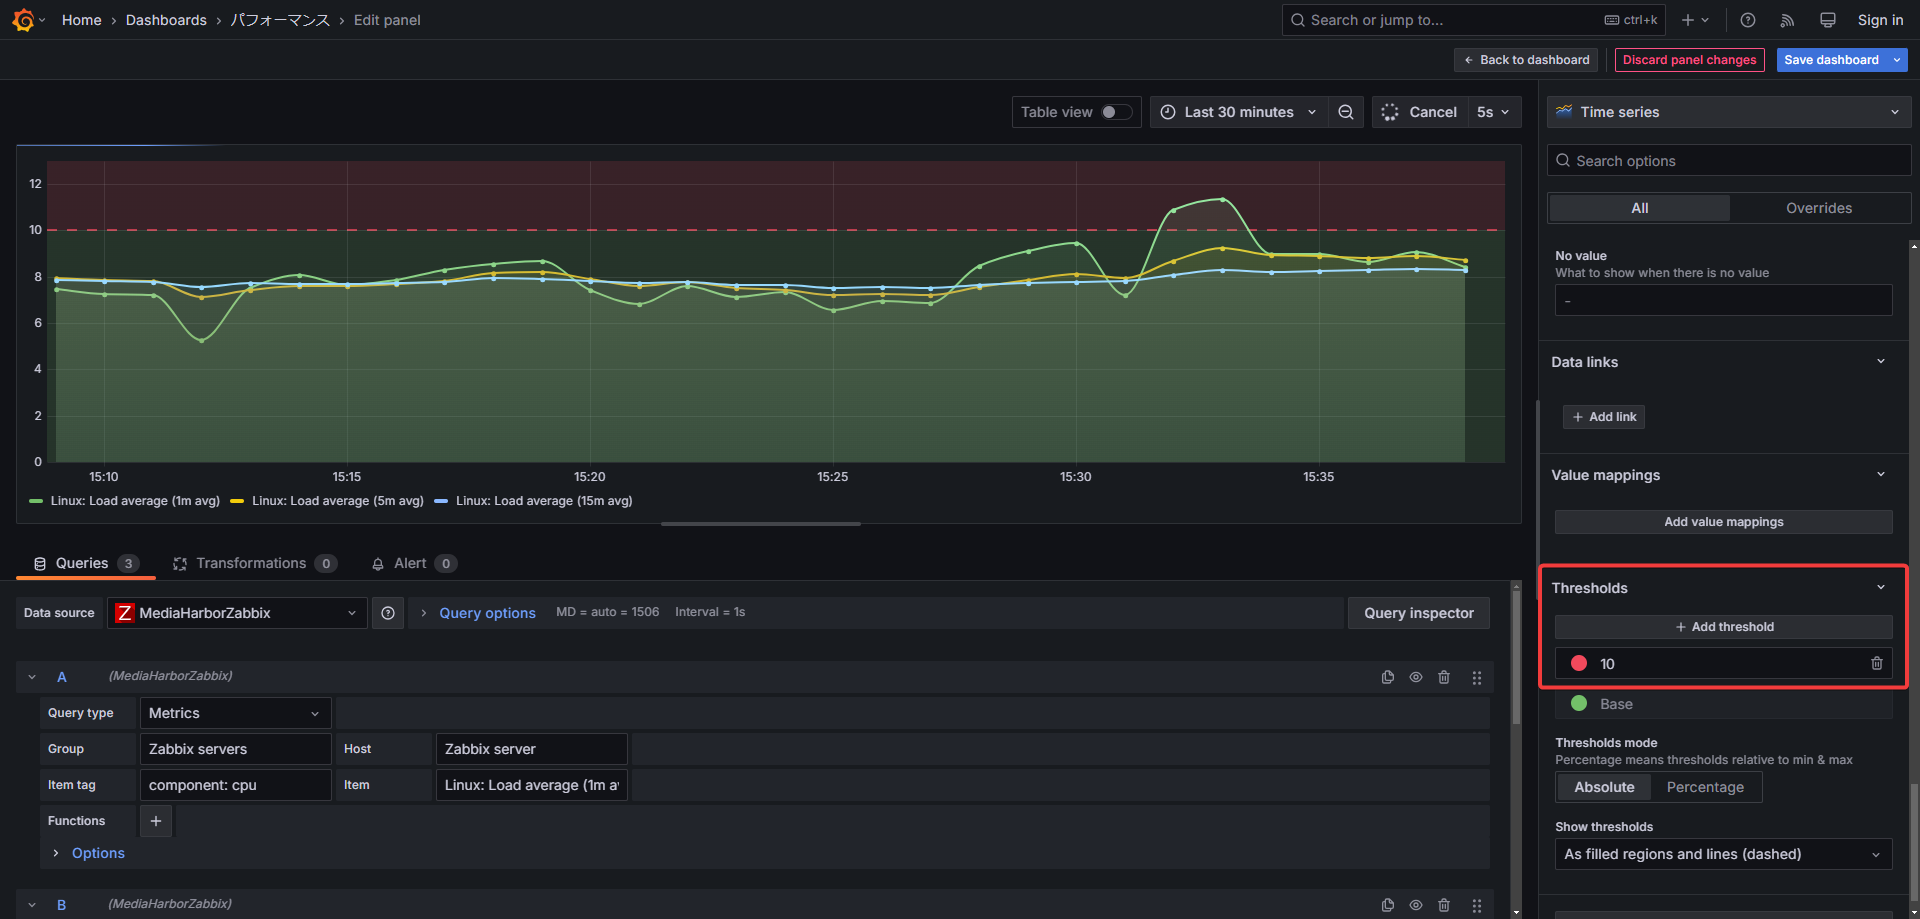Switch to the Queries tab

[x=86, y=564]
